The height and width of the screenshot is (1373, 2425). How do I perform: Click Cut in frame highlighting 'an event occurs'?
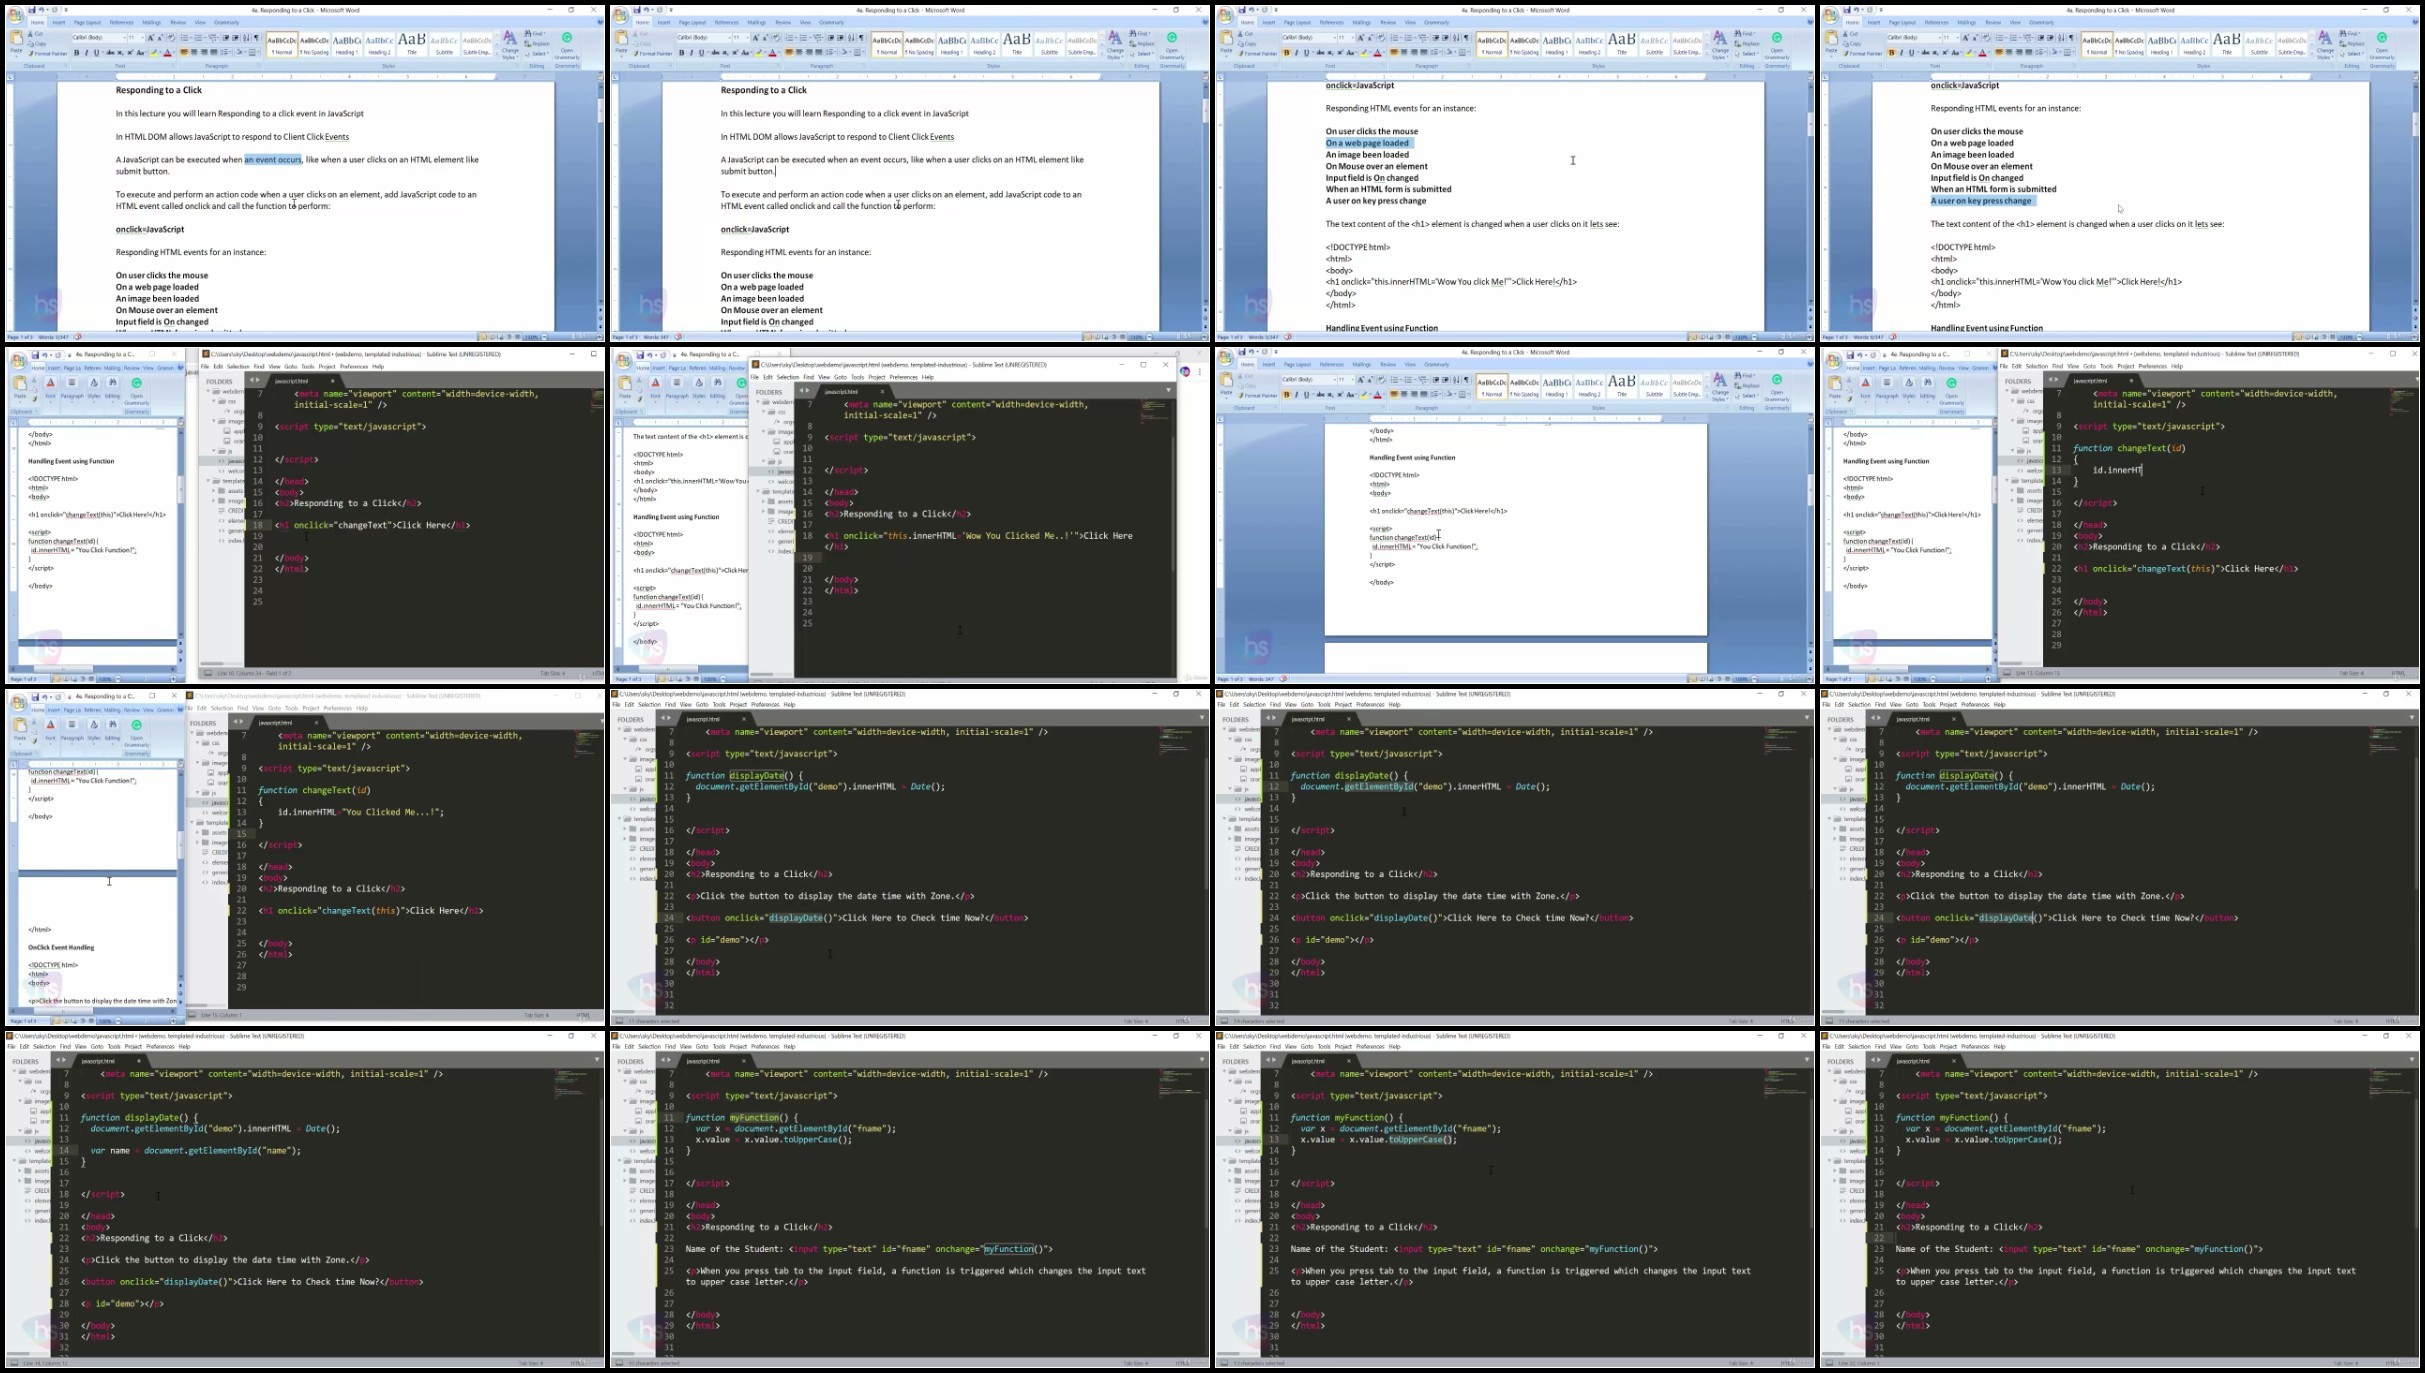click(x=35, y=34)
